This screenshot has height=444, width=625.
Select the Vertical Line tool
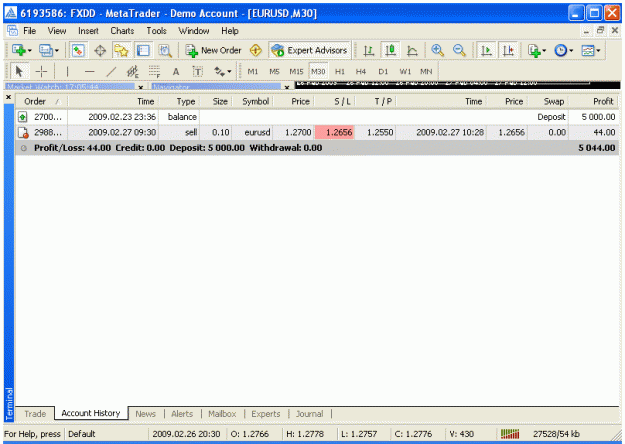coord(67,72)
